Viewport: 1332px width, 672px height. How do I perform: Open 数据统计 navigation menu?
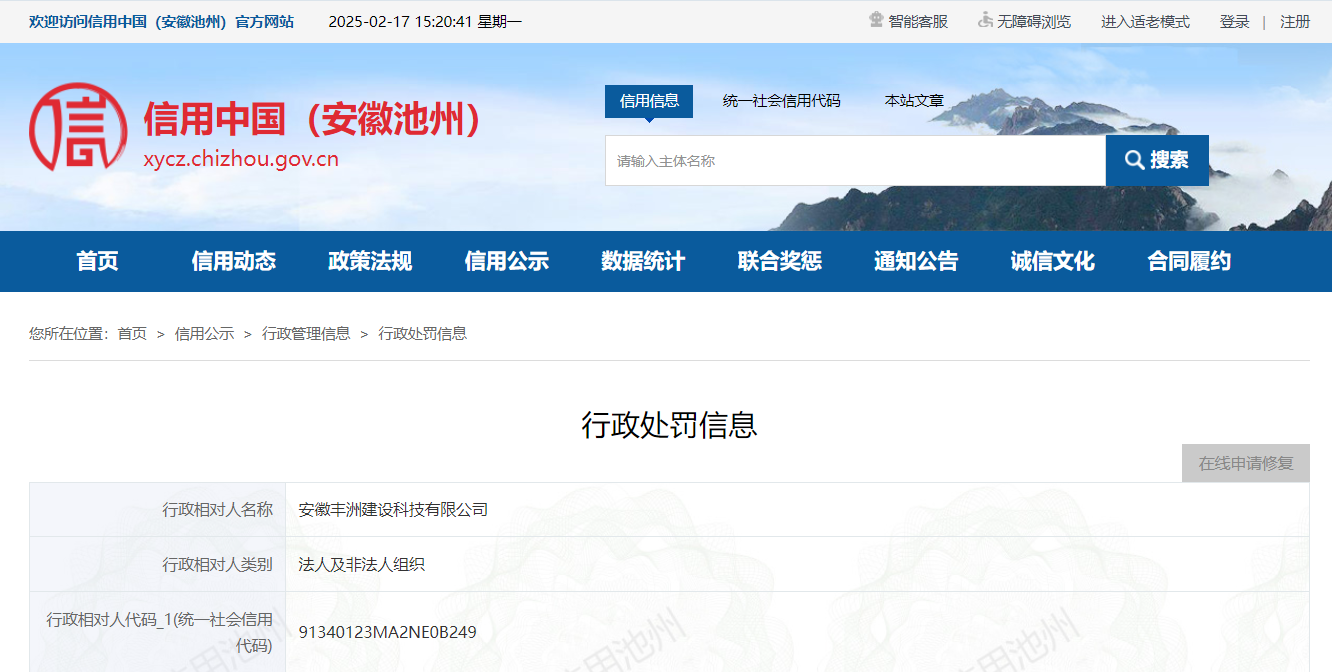(643, 261)
